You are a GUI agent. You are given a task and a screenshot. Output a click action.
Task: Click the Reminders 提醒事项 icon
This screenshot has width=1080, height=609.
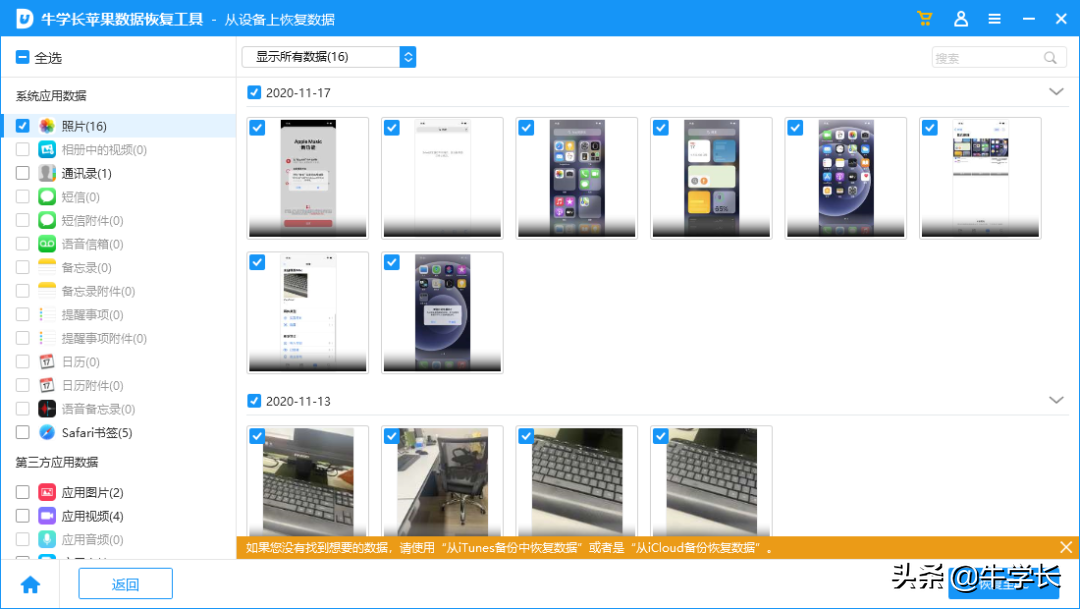pyautogui.click(x=47, y=314)
